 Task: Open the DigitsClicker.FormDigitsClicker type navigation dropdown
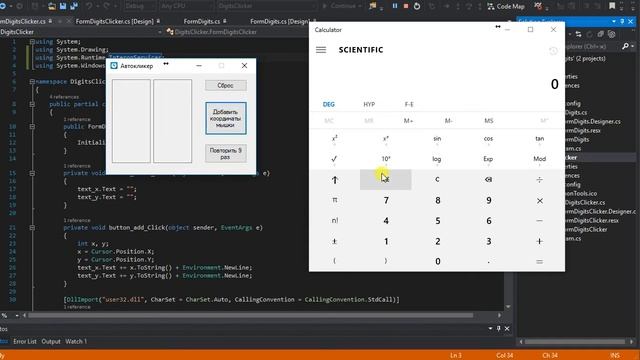coord(237,32)
